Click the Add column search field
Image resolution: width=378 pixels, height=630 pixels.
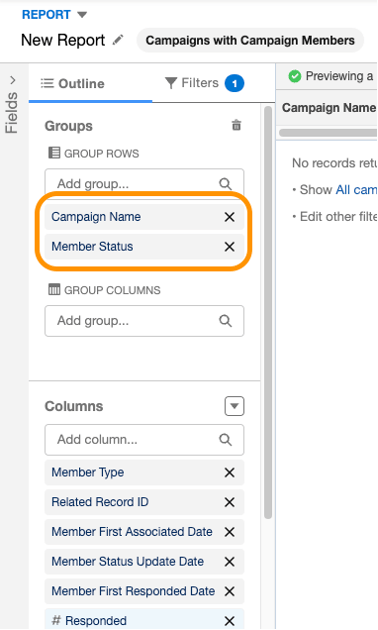point(144,440)
